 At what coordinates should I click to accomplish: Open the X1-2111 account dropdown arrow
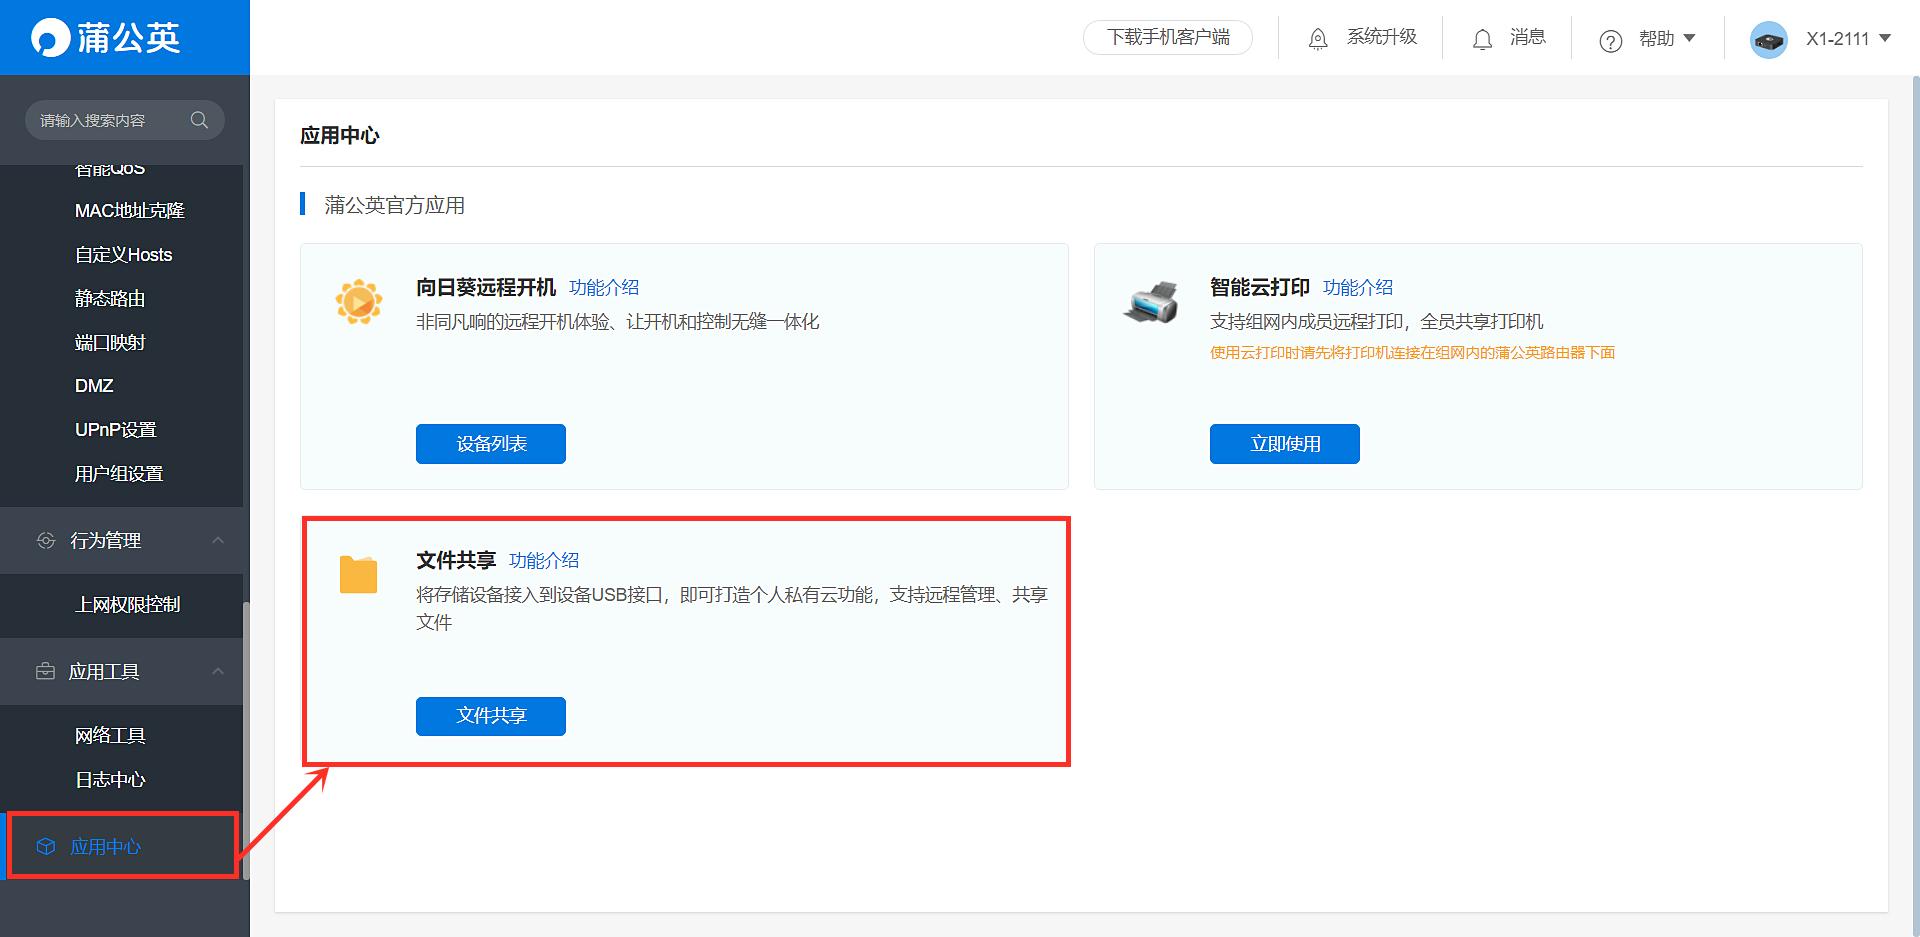pyautogui.click(x=1885, y=38)
